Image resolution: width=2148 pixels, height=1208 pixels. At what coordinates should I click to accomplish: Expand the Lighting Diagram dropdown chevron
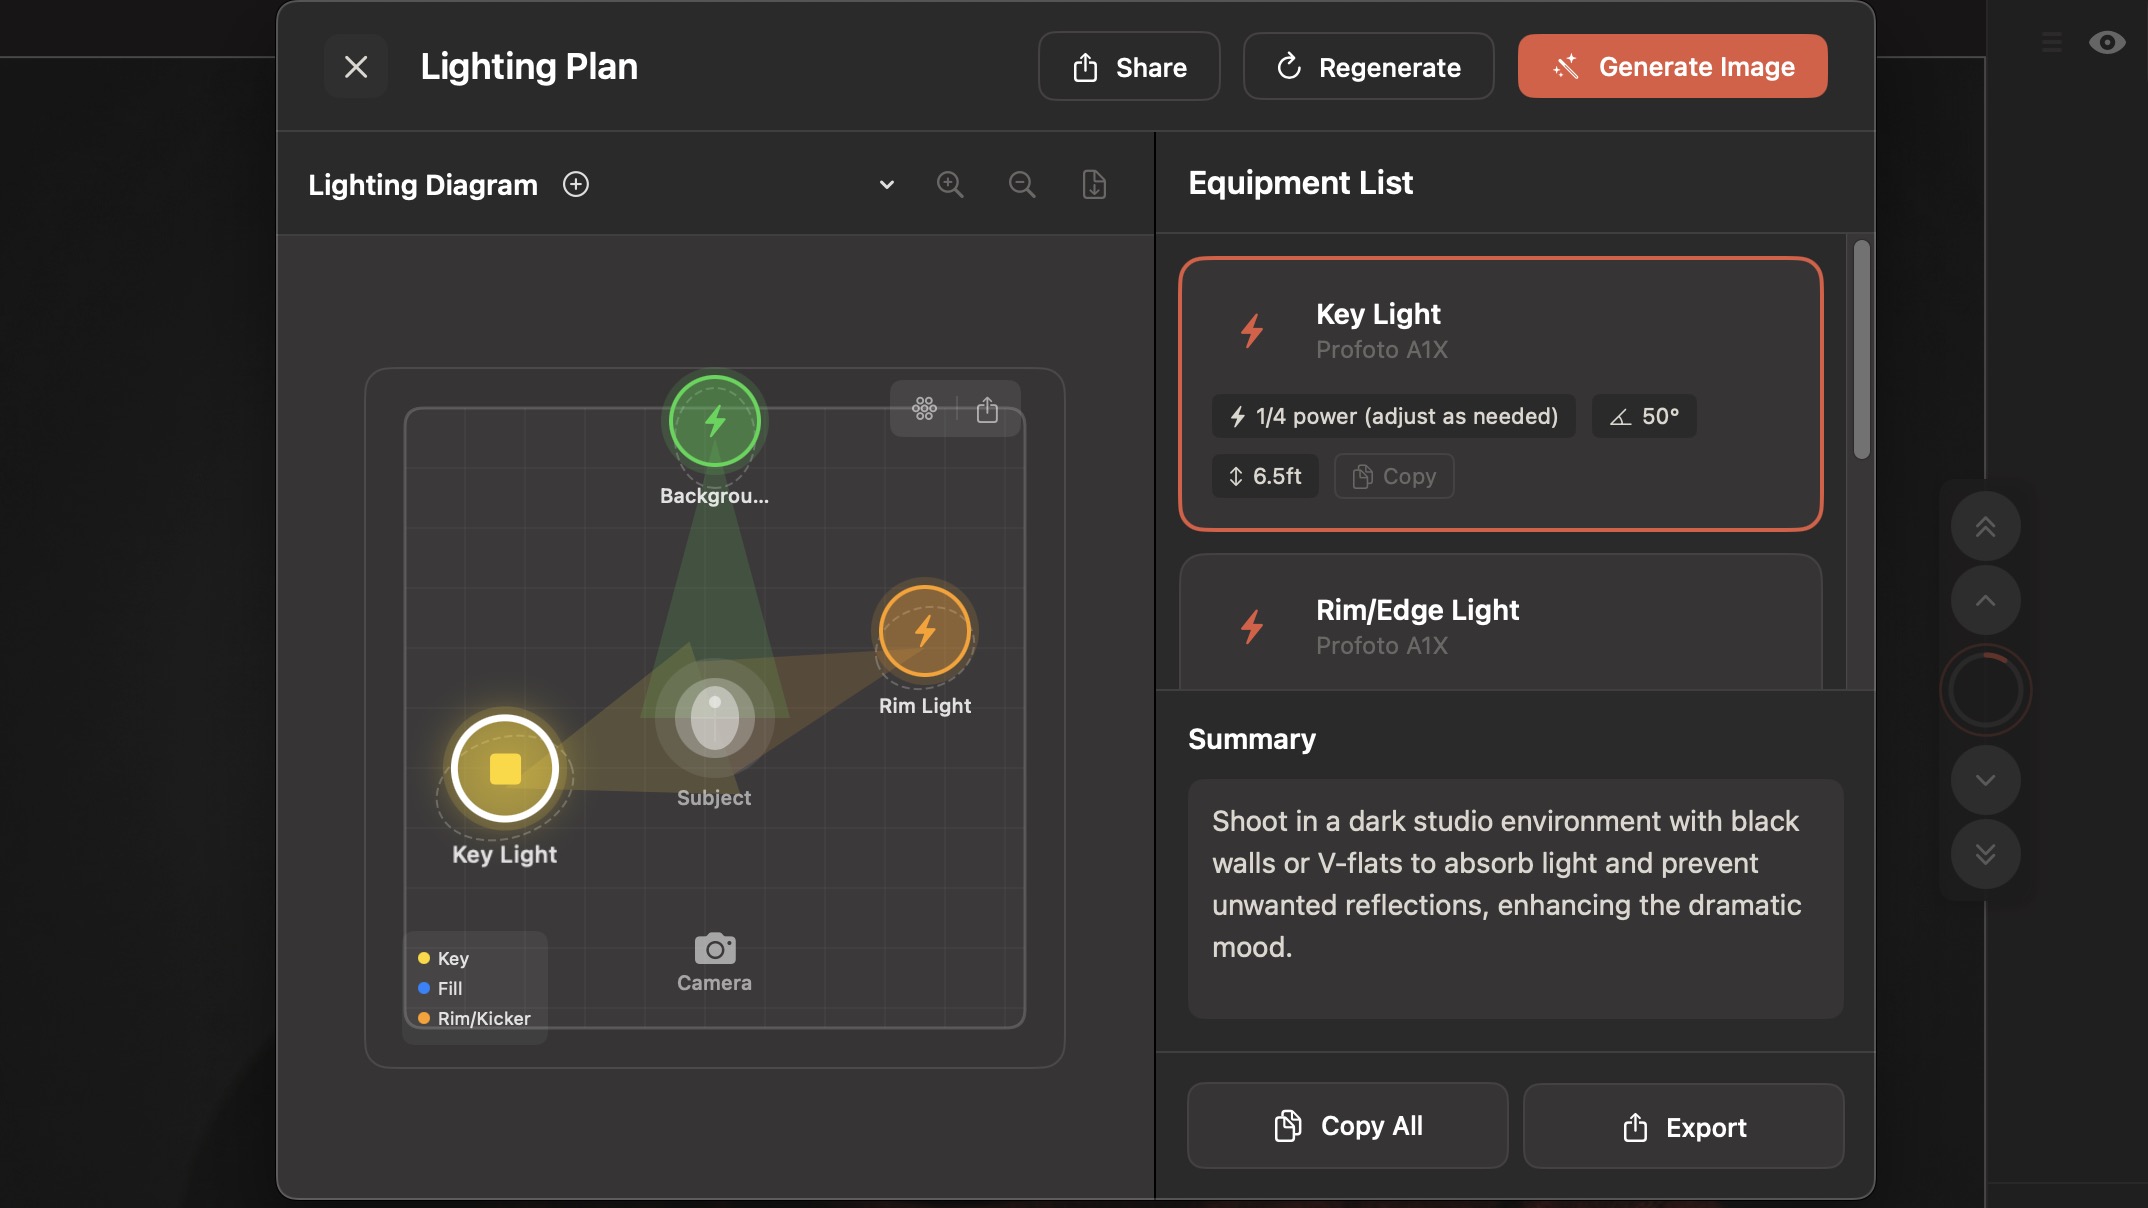(x=886, y=185)
